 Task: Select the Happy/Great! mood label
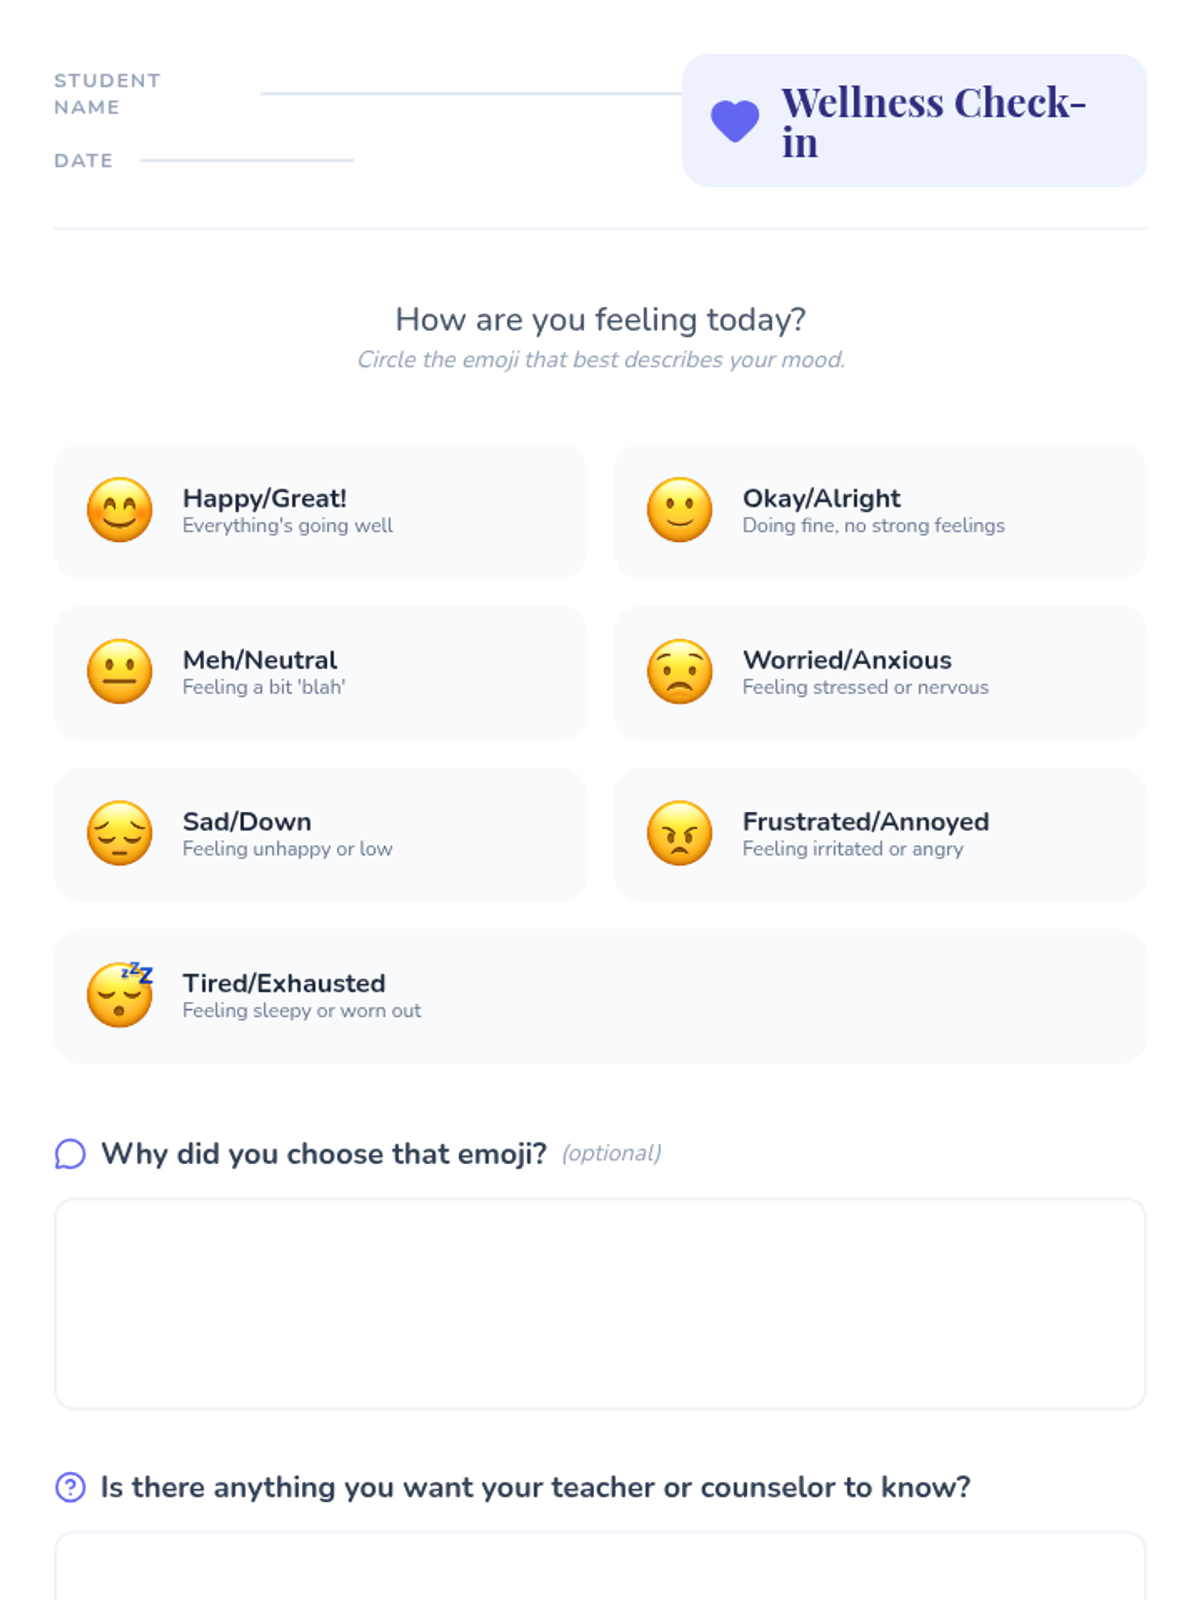pos(264,498)
